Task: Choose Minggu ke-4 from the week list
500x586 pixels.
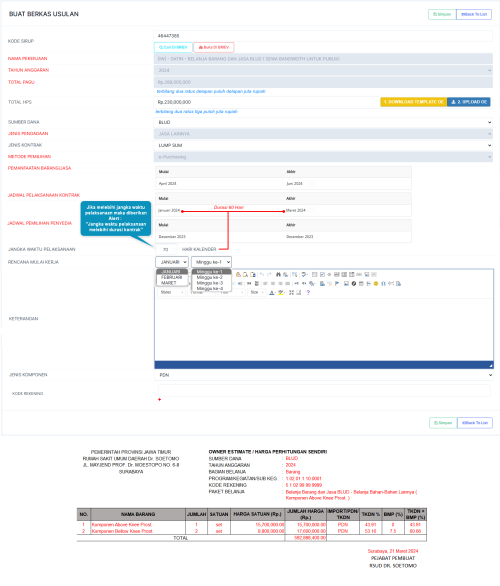Action: click(211, 289)
